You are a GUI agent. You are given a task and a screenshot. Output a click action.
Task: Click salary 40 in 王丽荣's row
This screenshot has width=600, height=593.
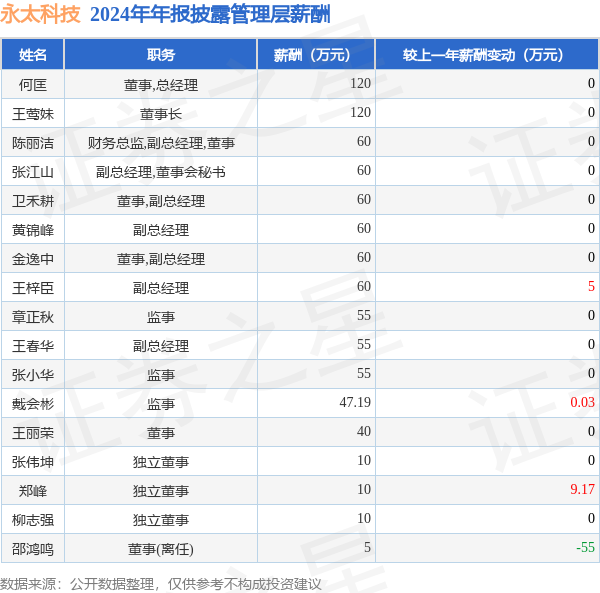point(364,431)
